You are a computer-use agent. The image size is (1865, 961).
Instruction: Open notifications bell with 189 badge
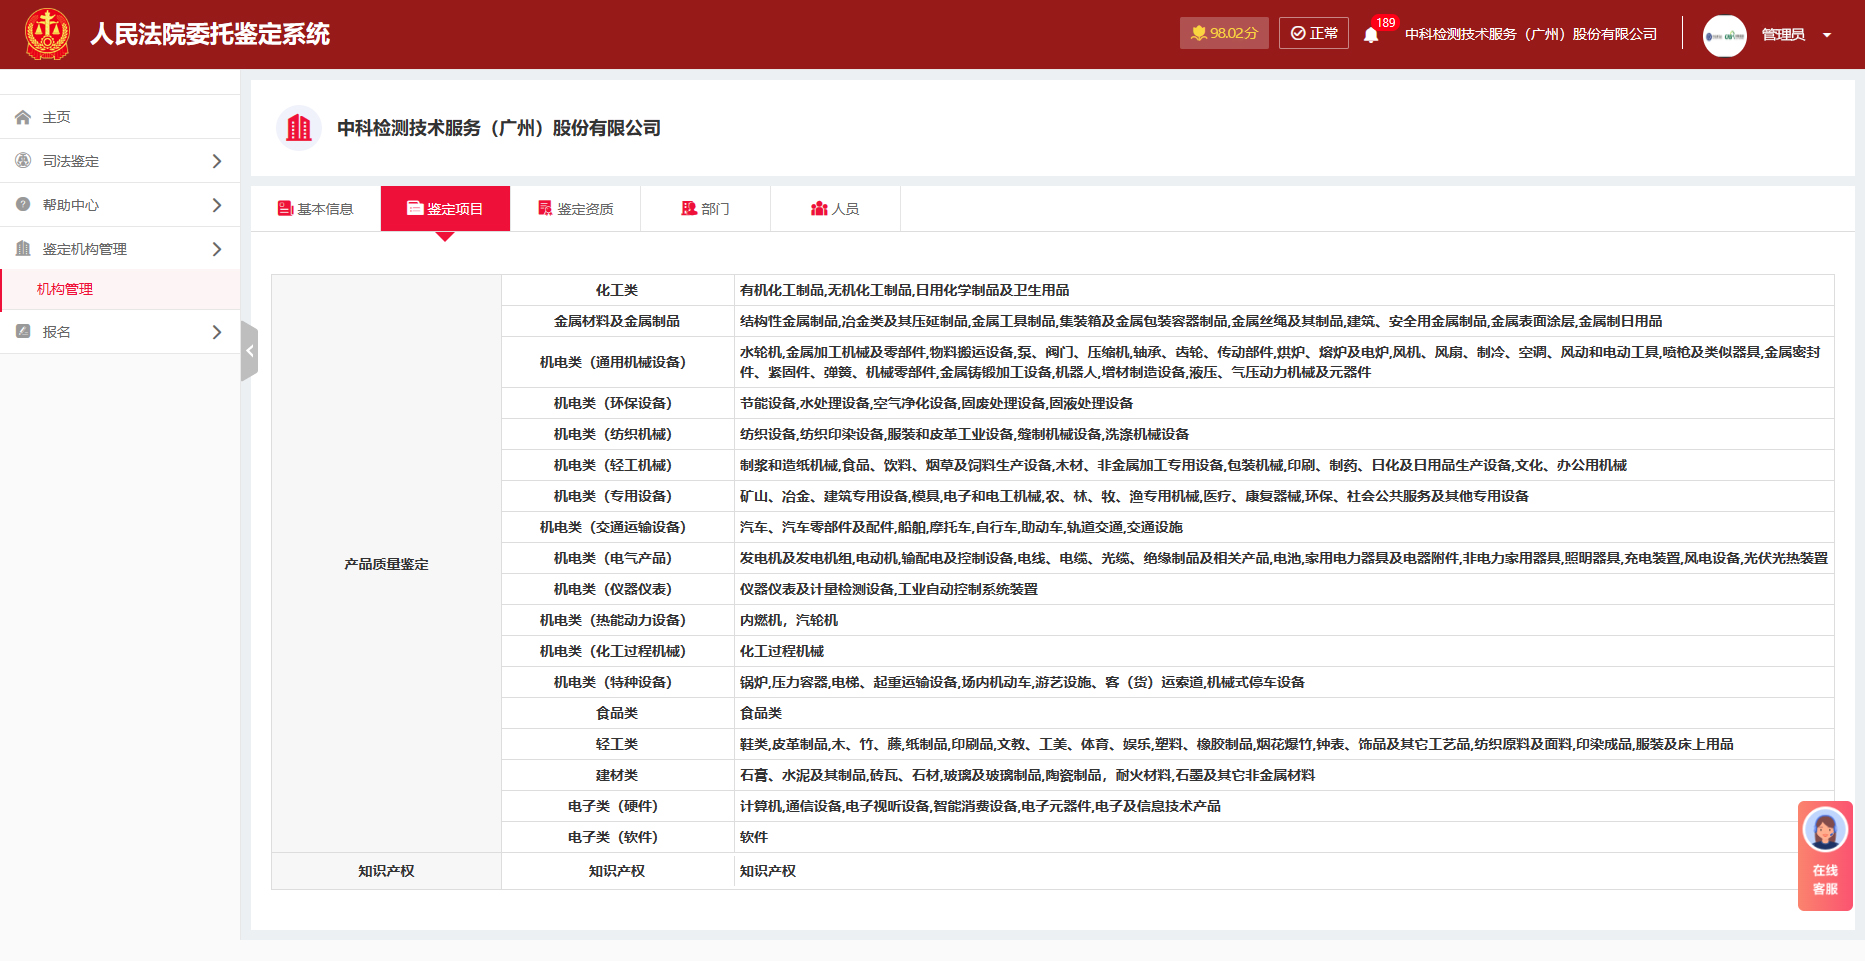(1371, 35)
